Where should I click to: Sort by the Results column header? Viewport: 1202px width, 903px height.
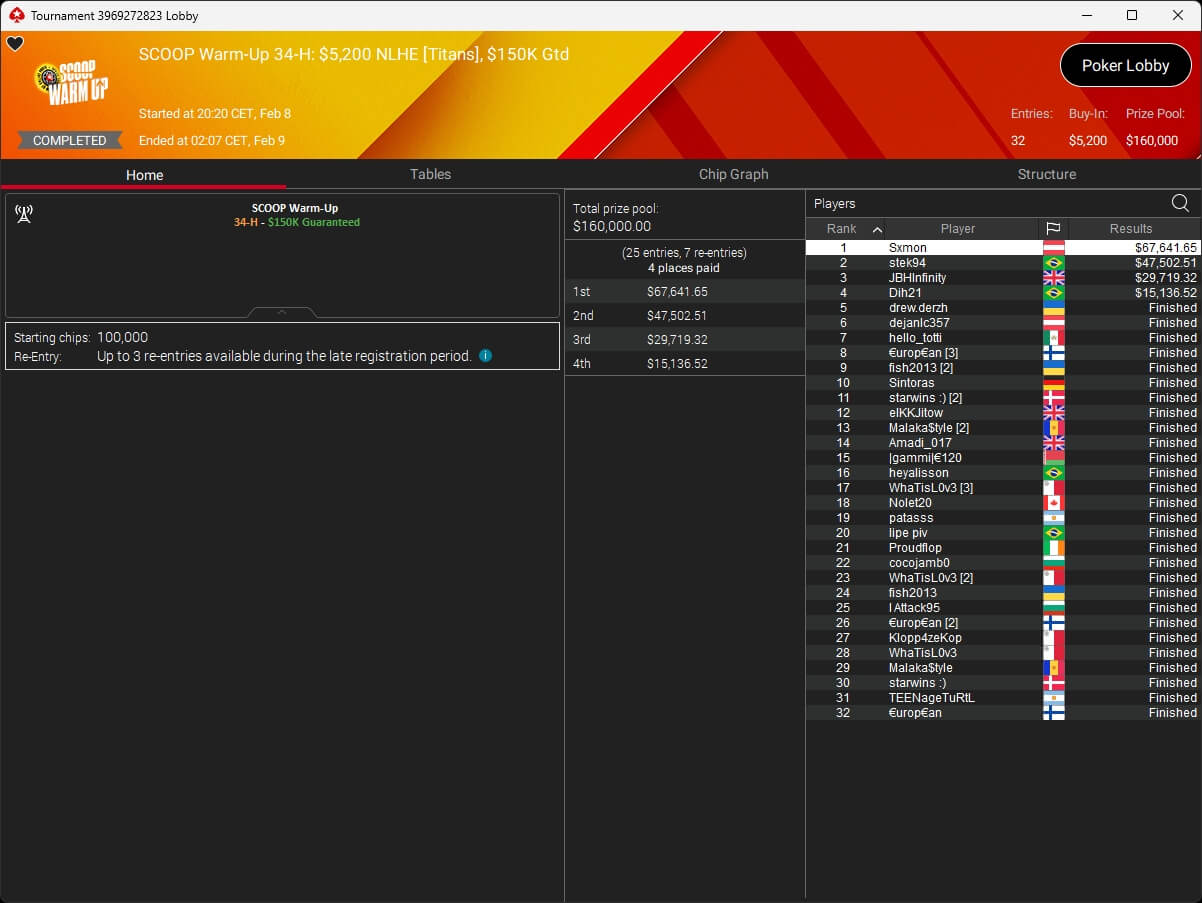tap(1130, 229)
